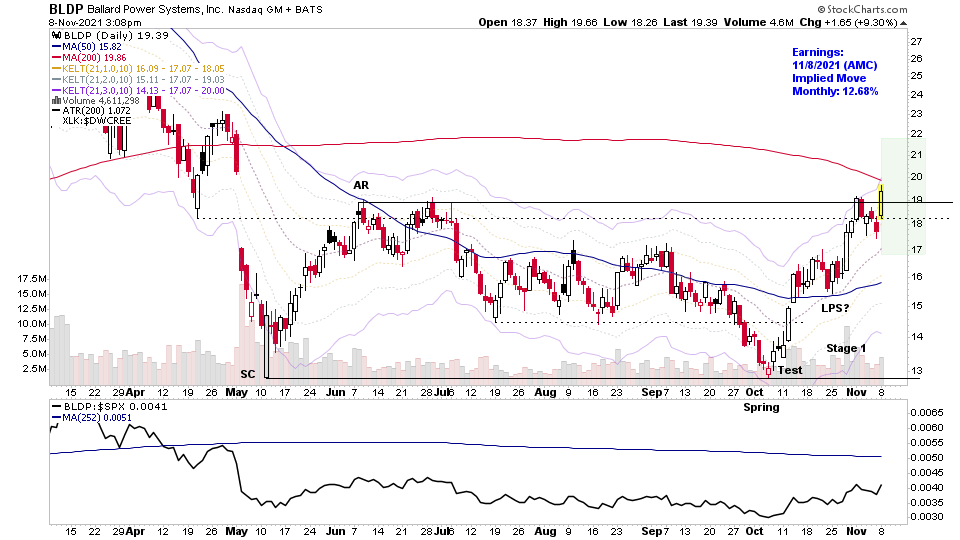Click the 0.0050 ratio axis label
960x540 pixels.
[926, 457]
